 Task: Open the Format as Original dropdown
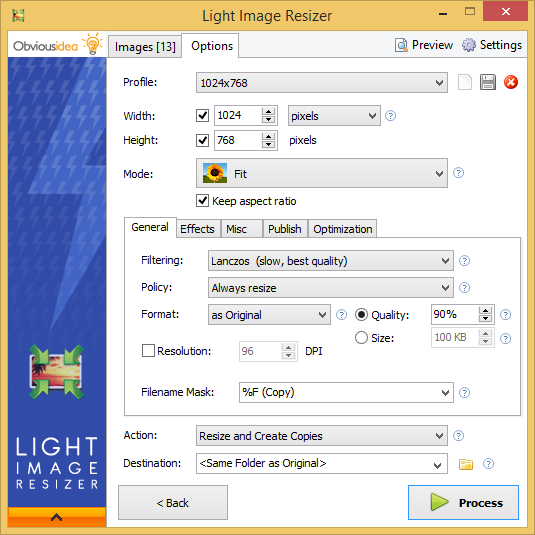(x=269, y=315)
